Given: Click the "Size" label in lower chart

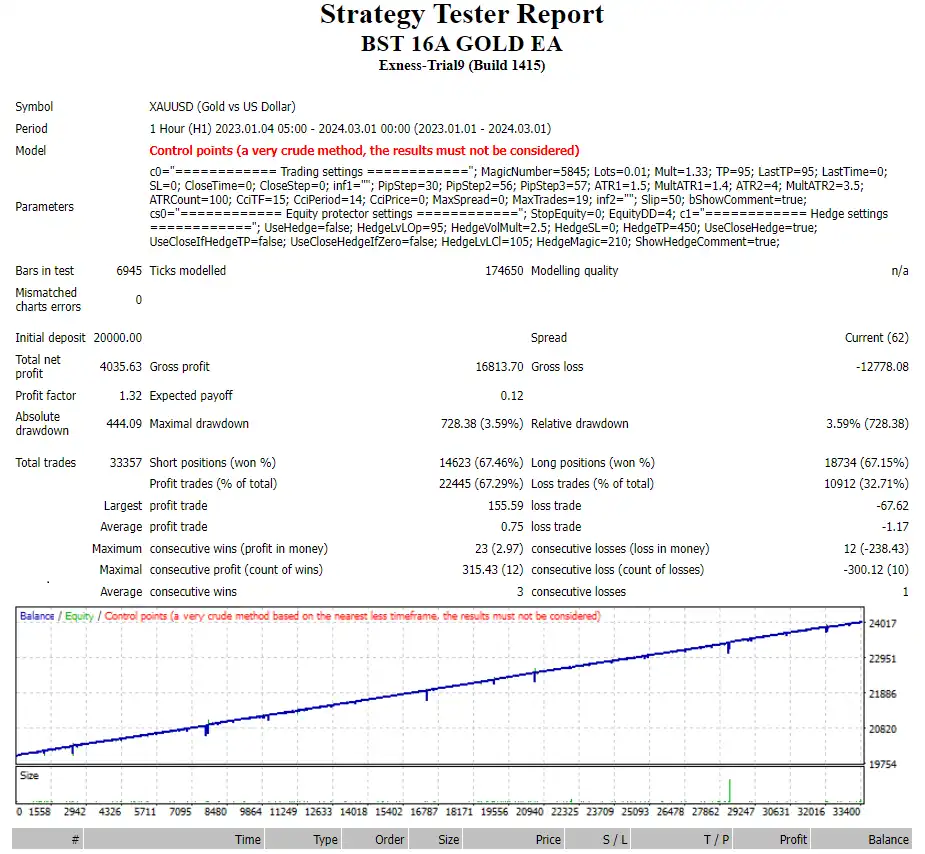Looking at the screenshot, I should tap(30, 775).
